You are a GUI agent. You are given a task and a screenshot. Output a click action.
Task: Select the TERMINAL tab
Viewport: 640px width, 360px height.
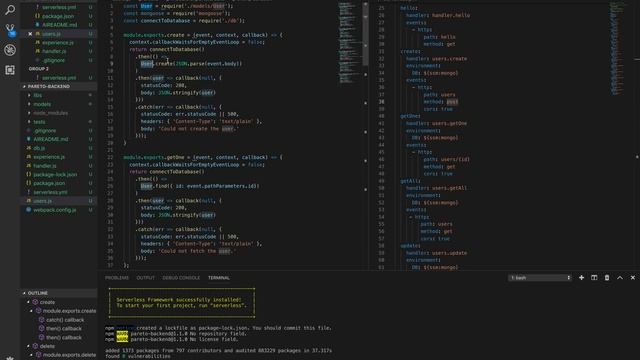click(x=219, y=278)
